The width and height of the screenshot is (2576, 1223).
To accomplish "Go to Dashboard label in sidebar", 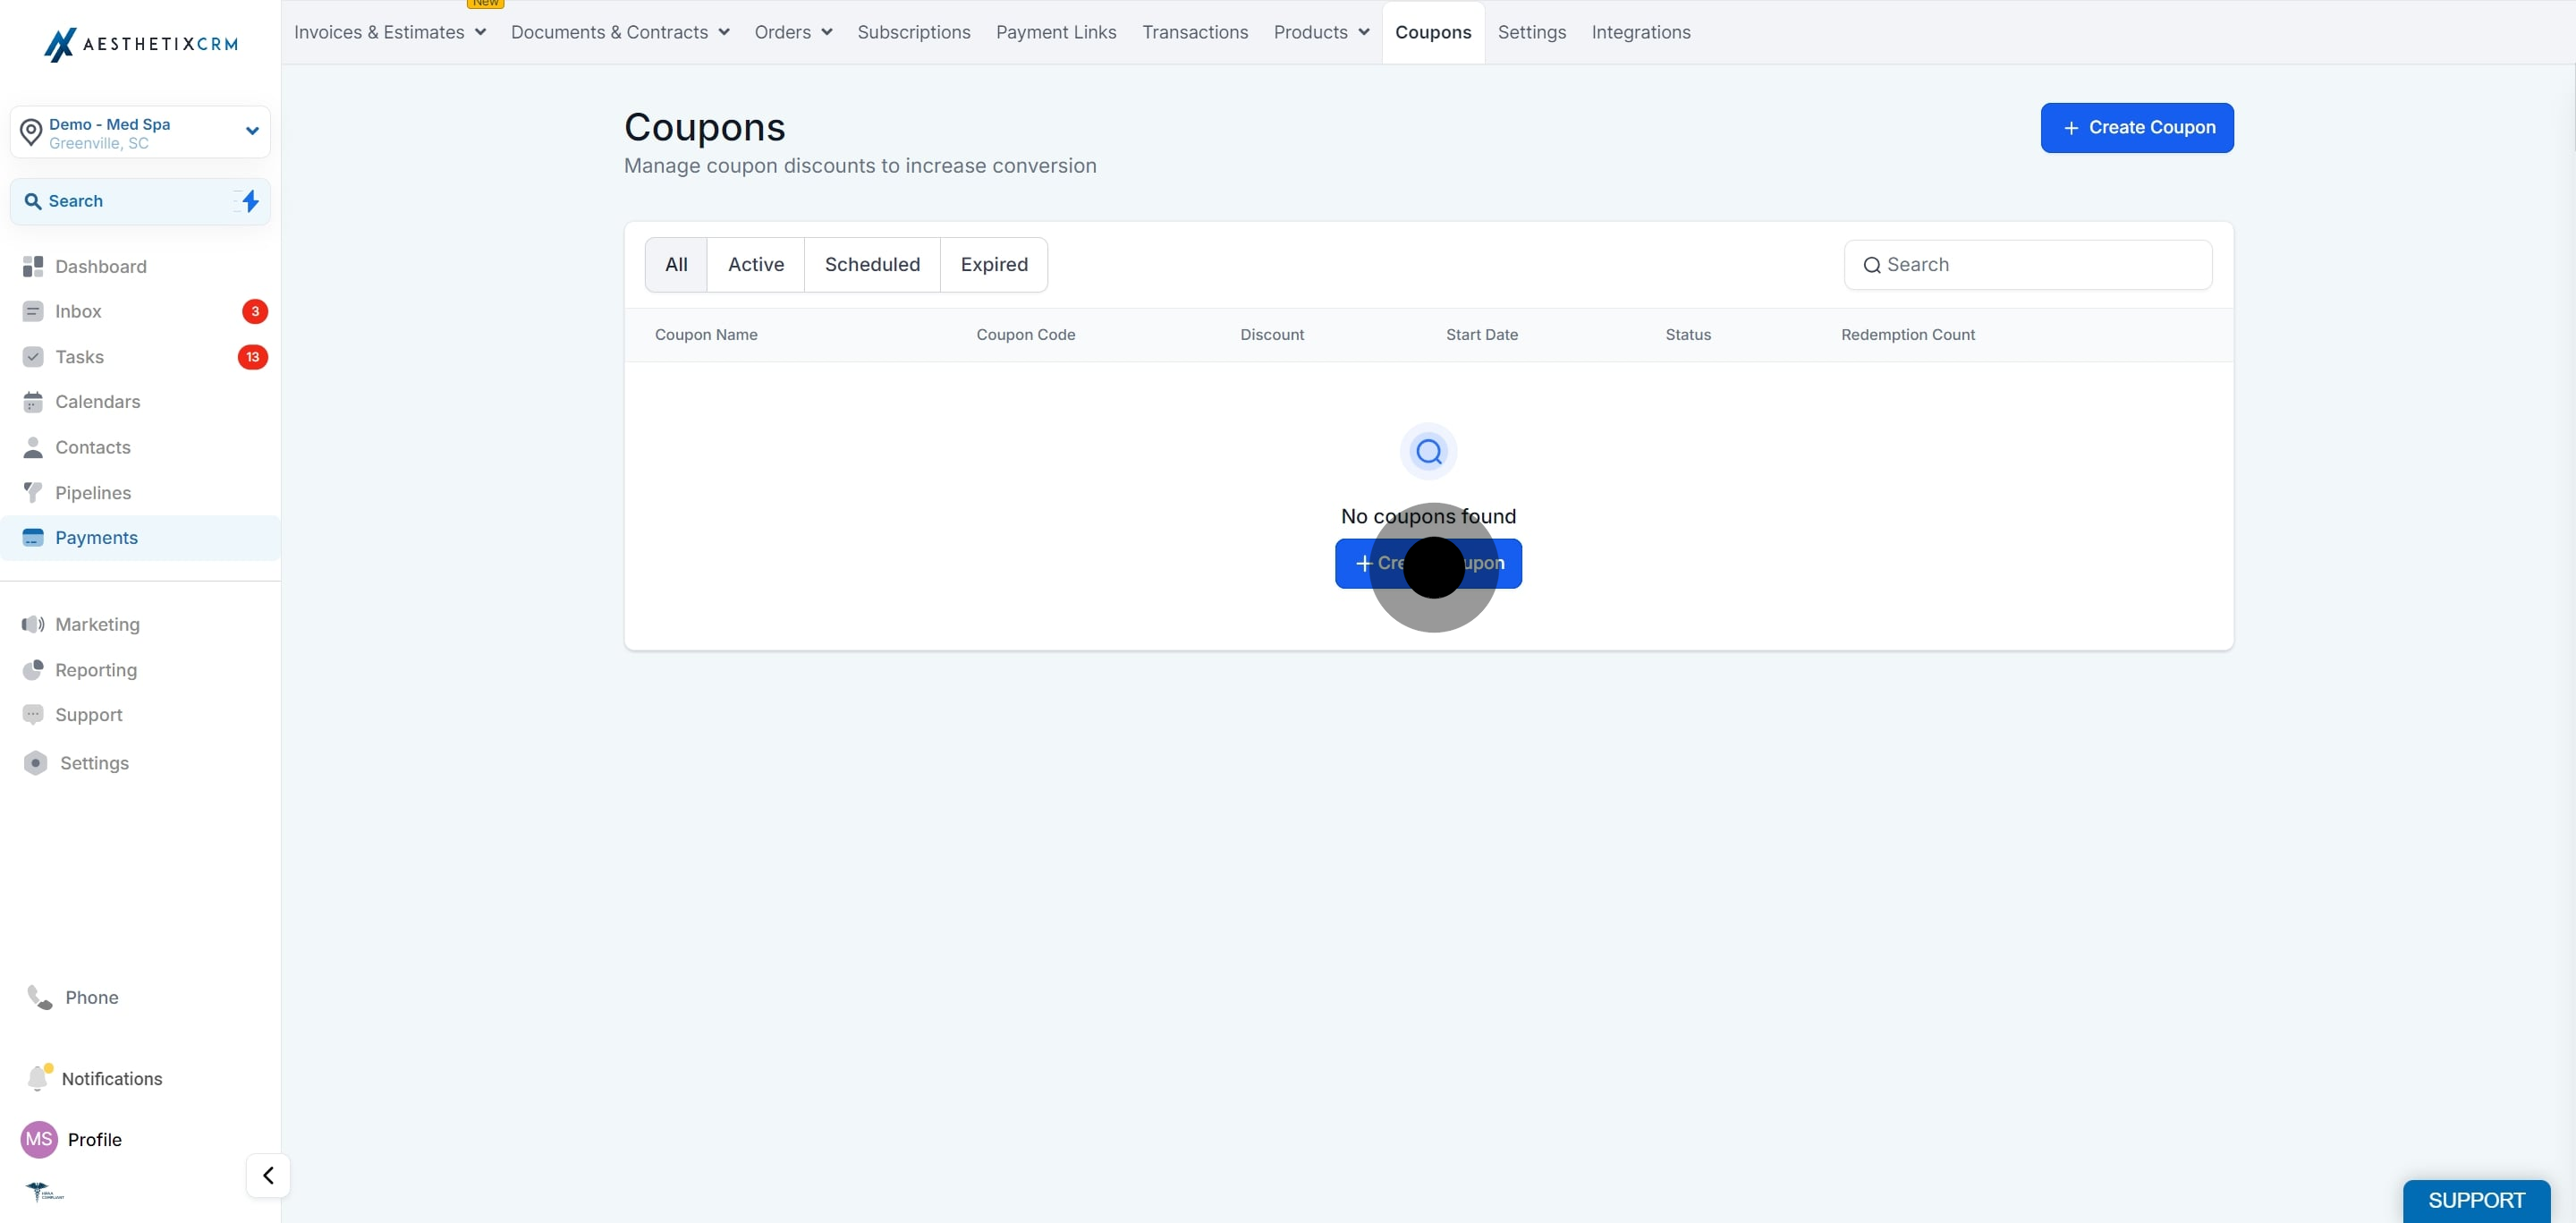I will [101, 266].
